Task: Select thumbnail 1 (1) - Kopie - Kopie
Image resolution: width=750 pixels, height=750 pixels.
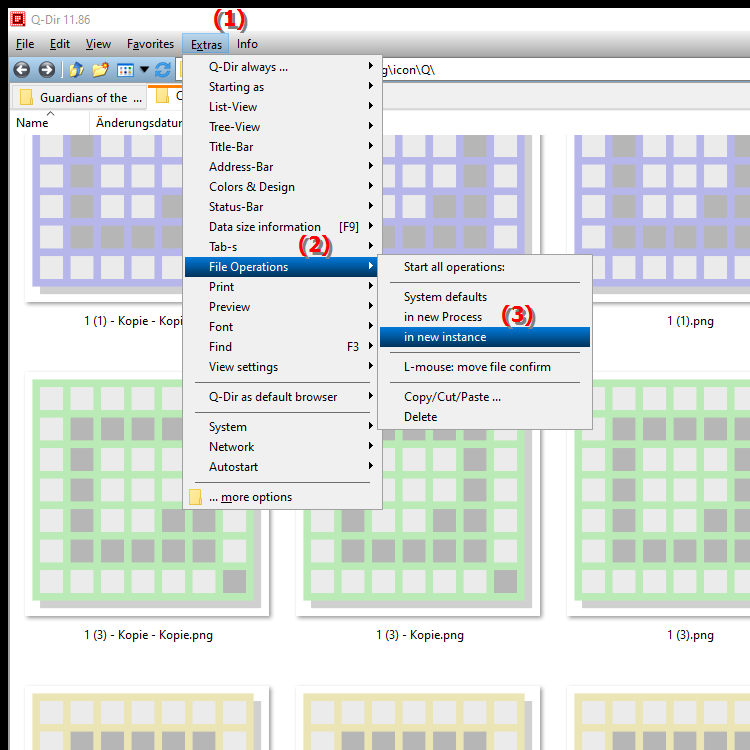Action: 104,218
